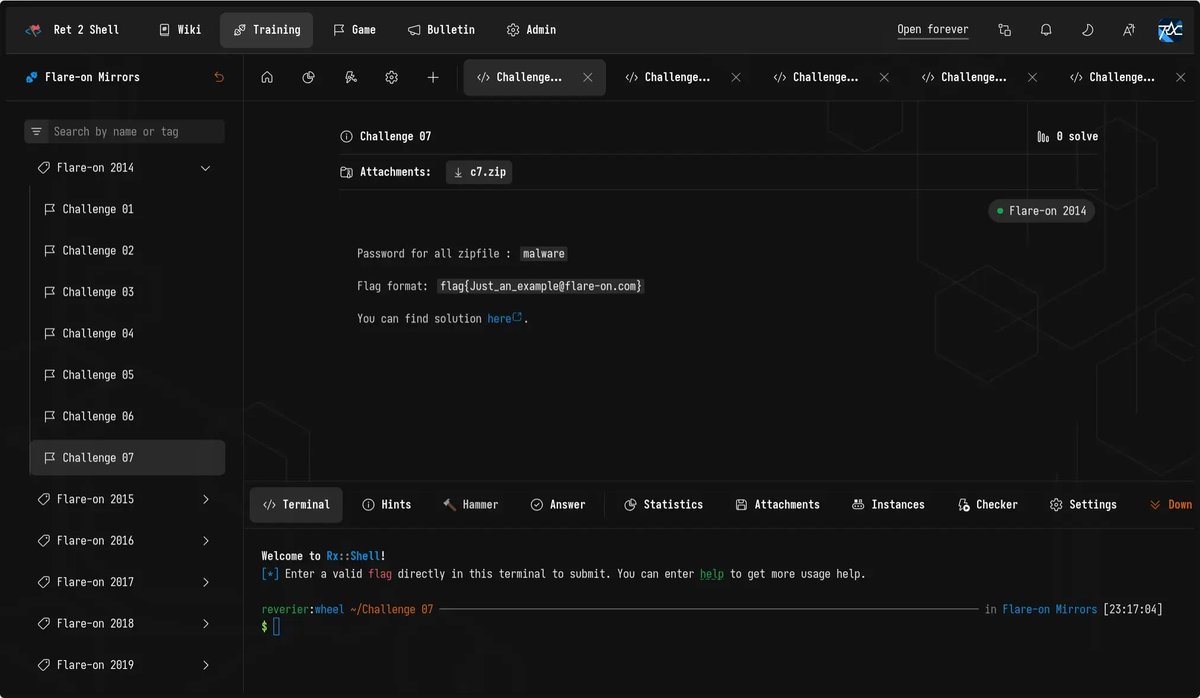
Task: Expand the Flare-on 2019 category
Action: click(125, 665)
